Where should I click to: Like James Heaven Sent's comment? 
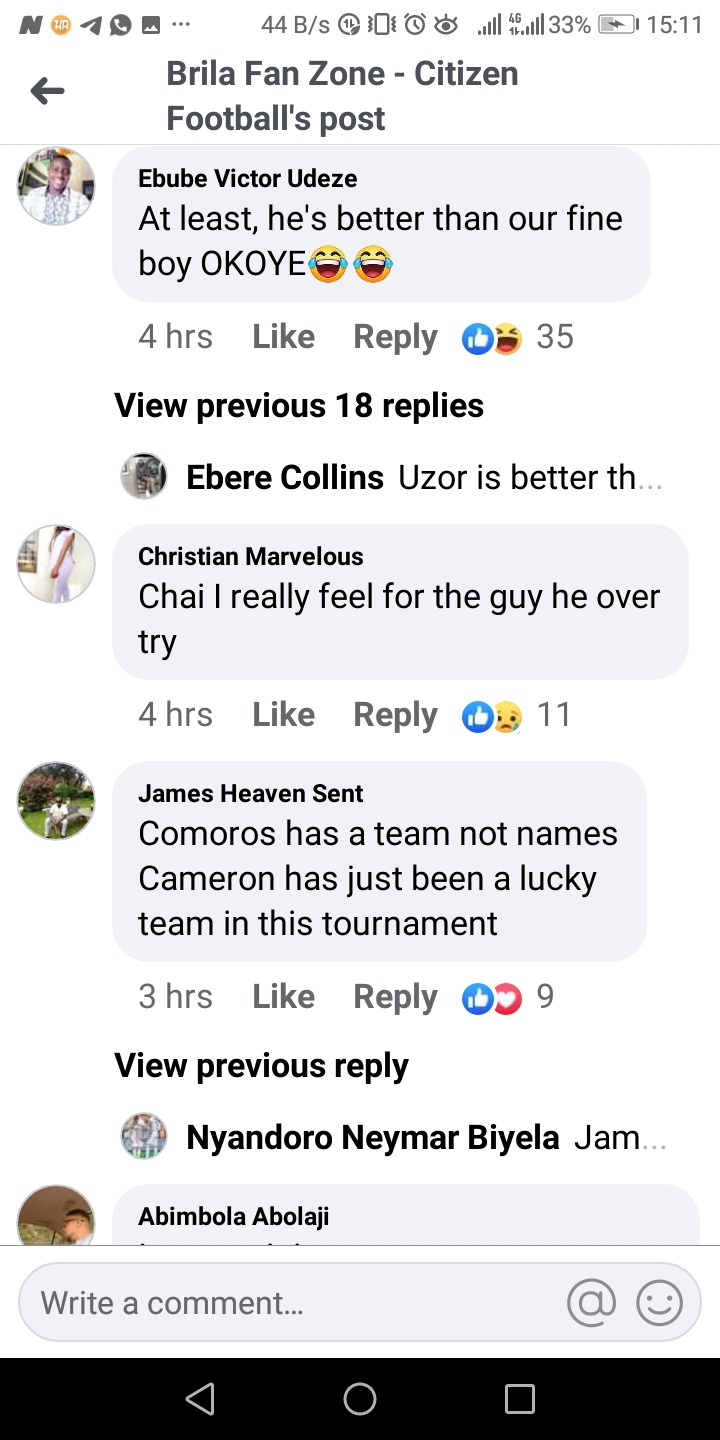[x=283, y=997]
